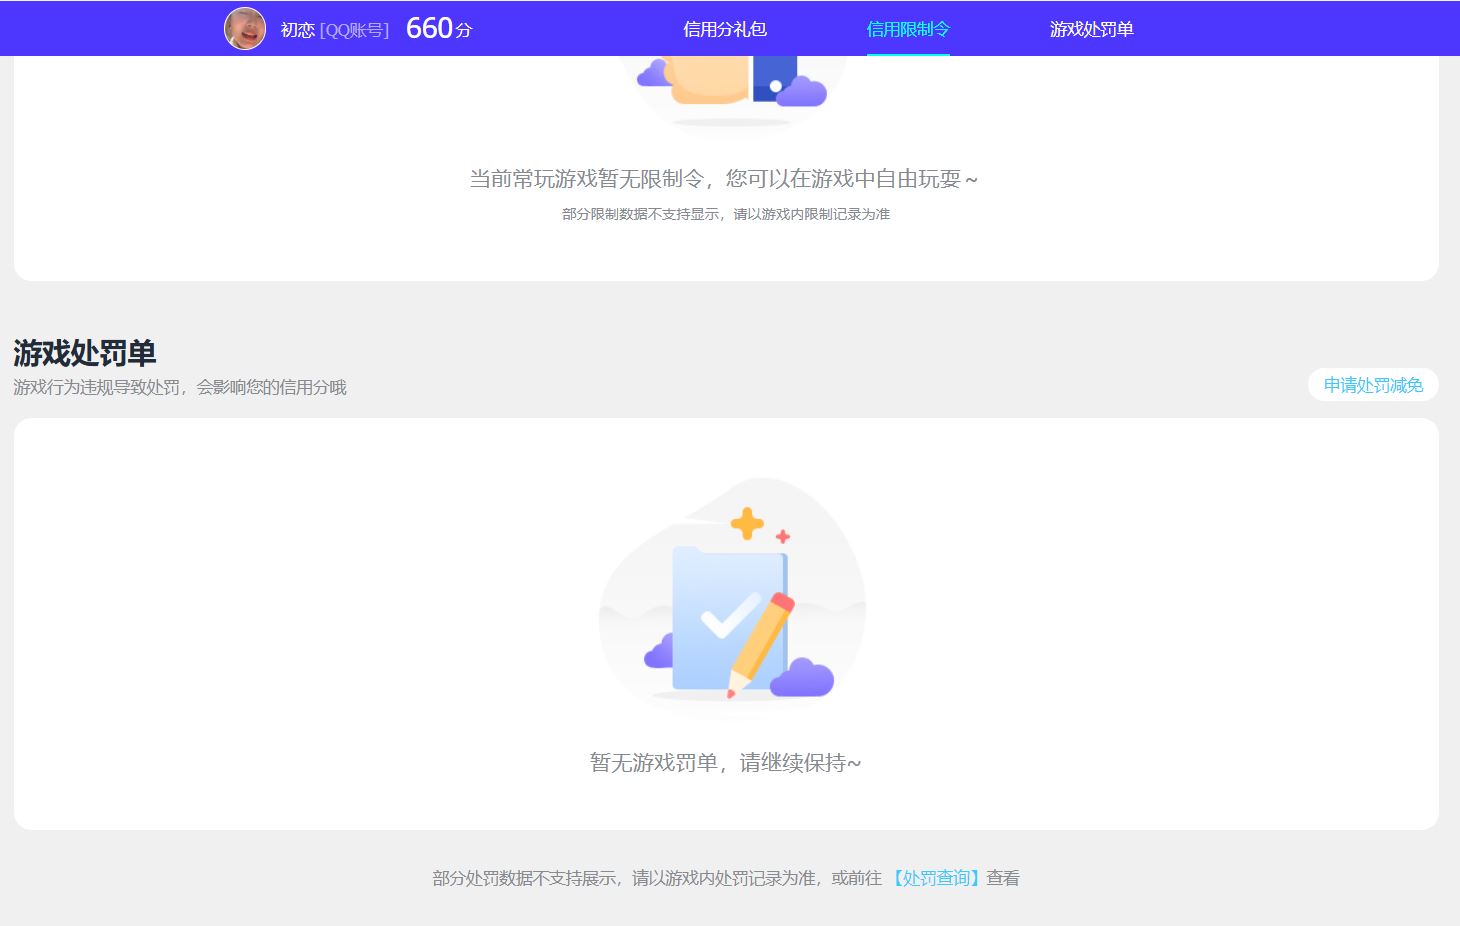Switch to the 信用限制令 tab
Image resolution: width=1460 pixels, height=926 pixels.
click(x=908, y=29)
